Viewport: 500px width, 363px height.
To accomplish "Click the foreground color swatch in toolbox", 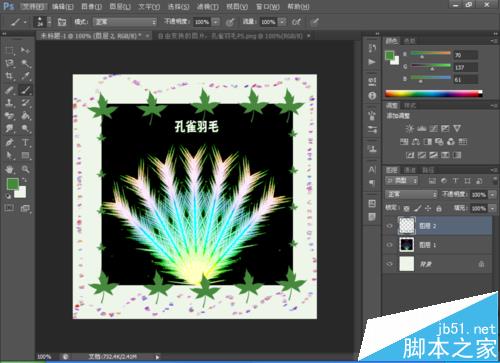I will 13,184.
